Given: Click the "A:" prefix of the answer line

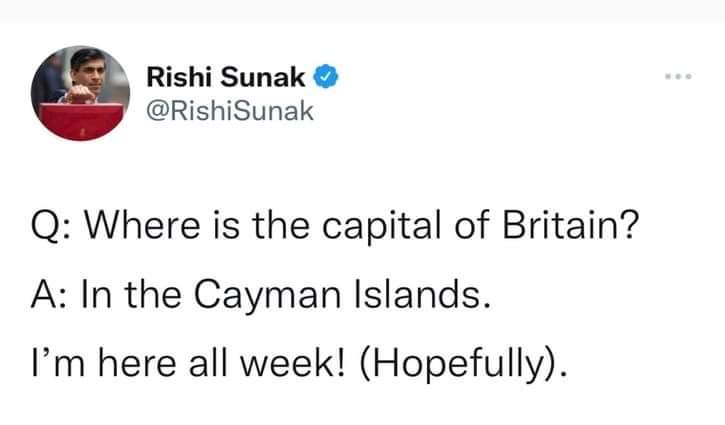Looking at the screenshot, I should click(50, 295).
